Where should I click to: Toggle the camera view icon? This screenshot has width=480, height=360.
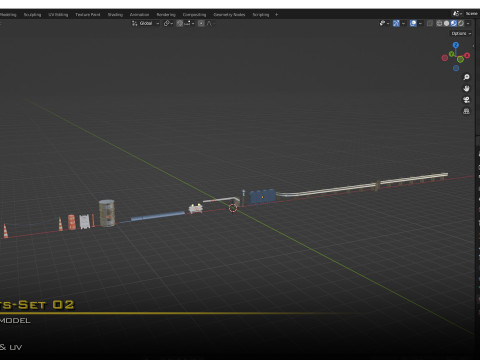coord(466,100)
